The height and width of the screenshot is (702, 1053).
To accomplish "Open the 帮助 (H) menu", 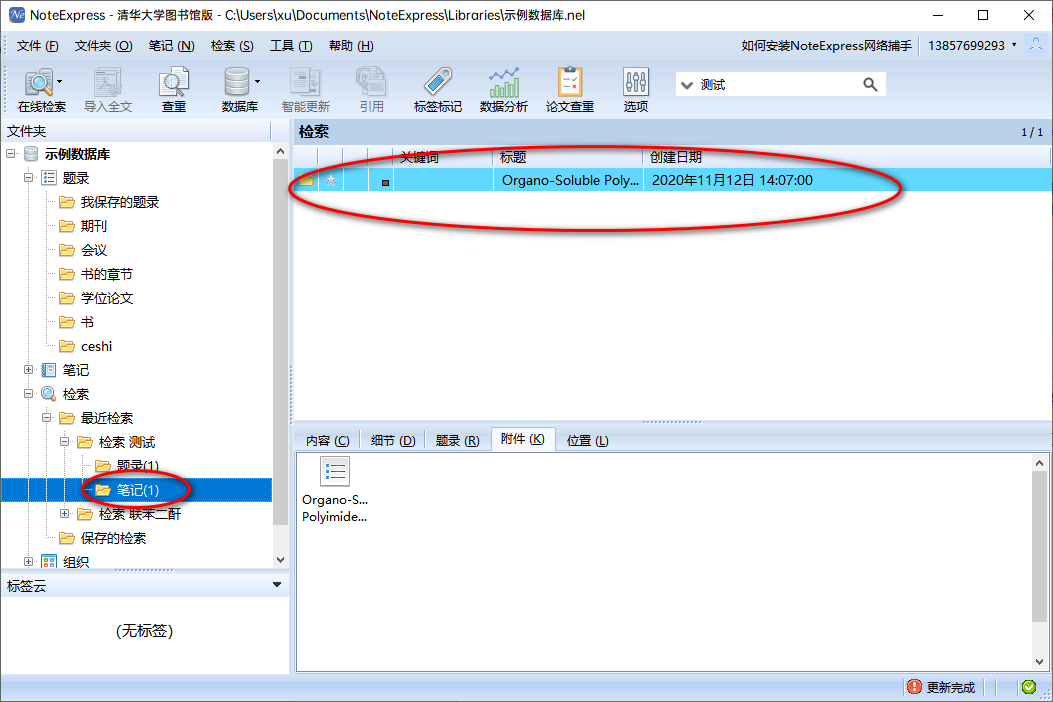I will point(351,46).
